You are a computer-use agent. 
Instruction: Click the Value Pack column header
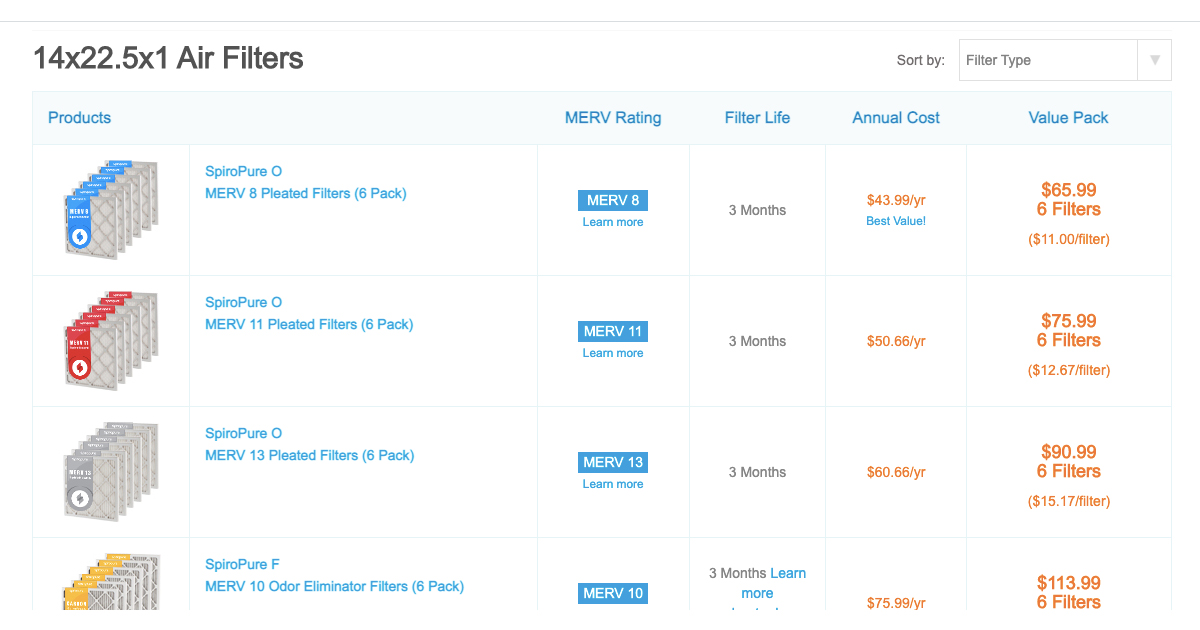1069,117
